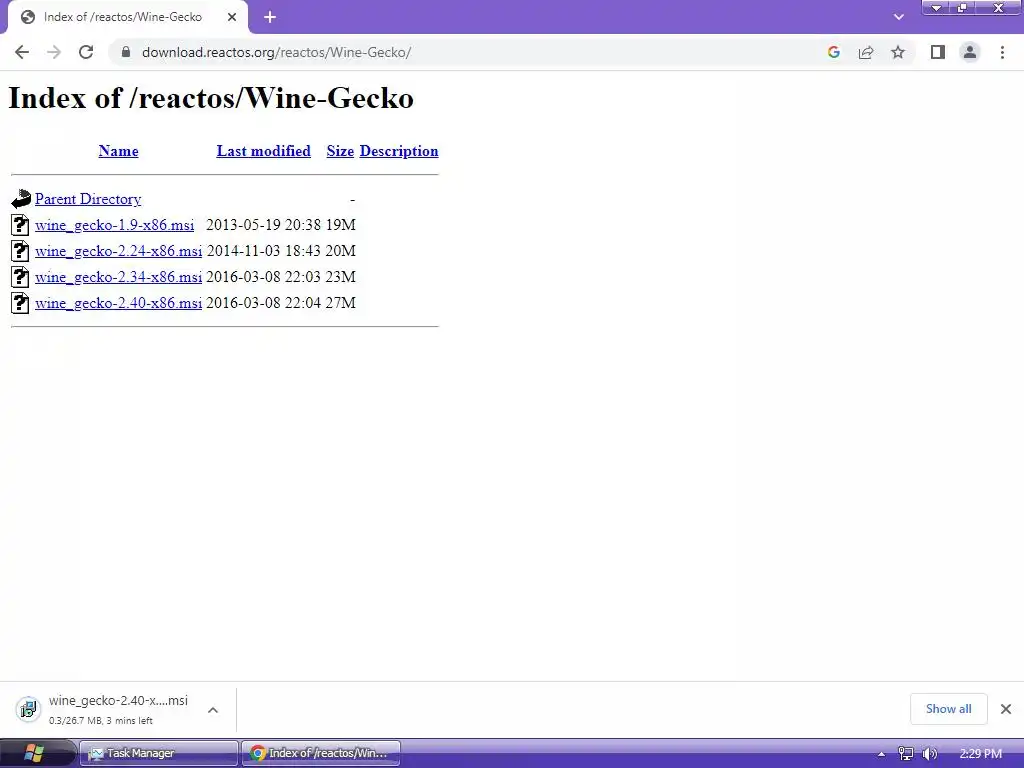Click Show all downloads button
Screen dimensions: 1024x768
click(x=948, y=709)
